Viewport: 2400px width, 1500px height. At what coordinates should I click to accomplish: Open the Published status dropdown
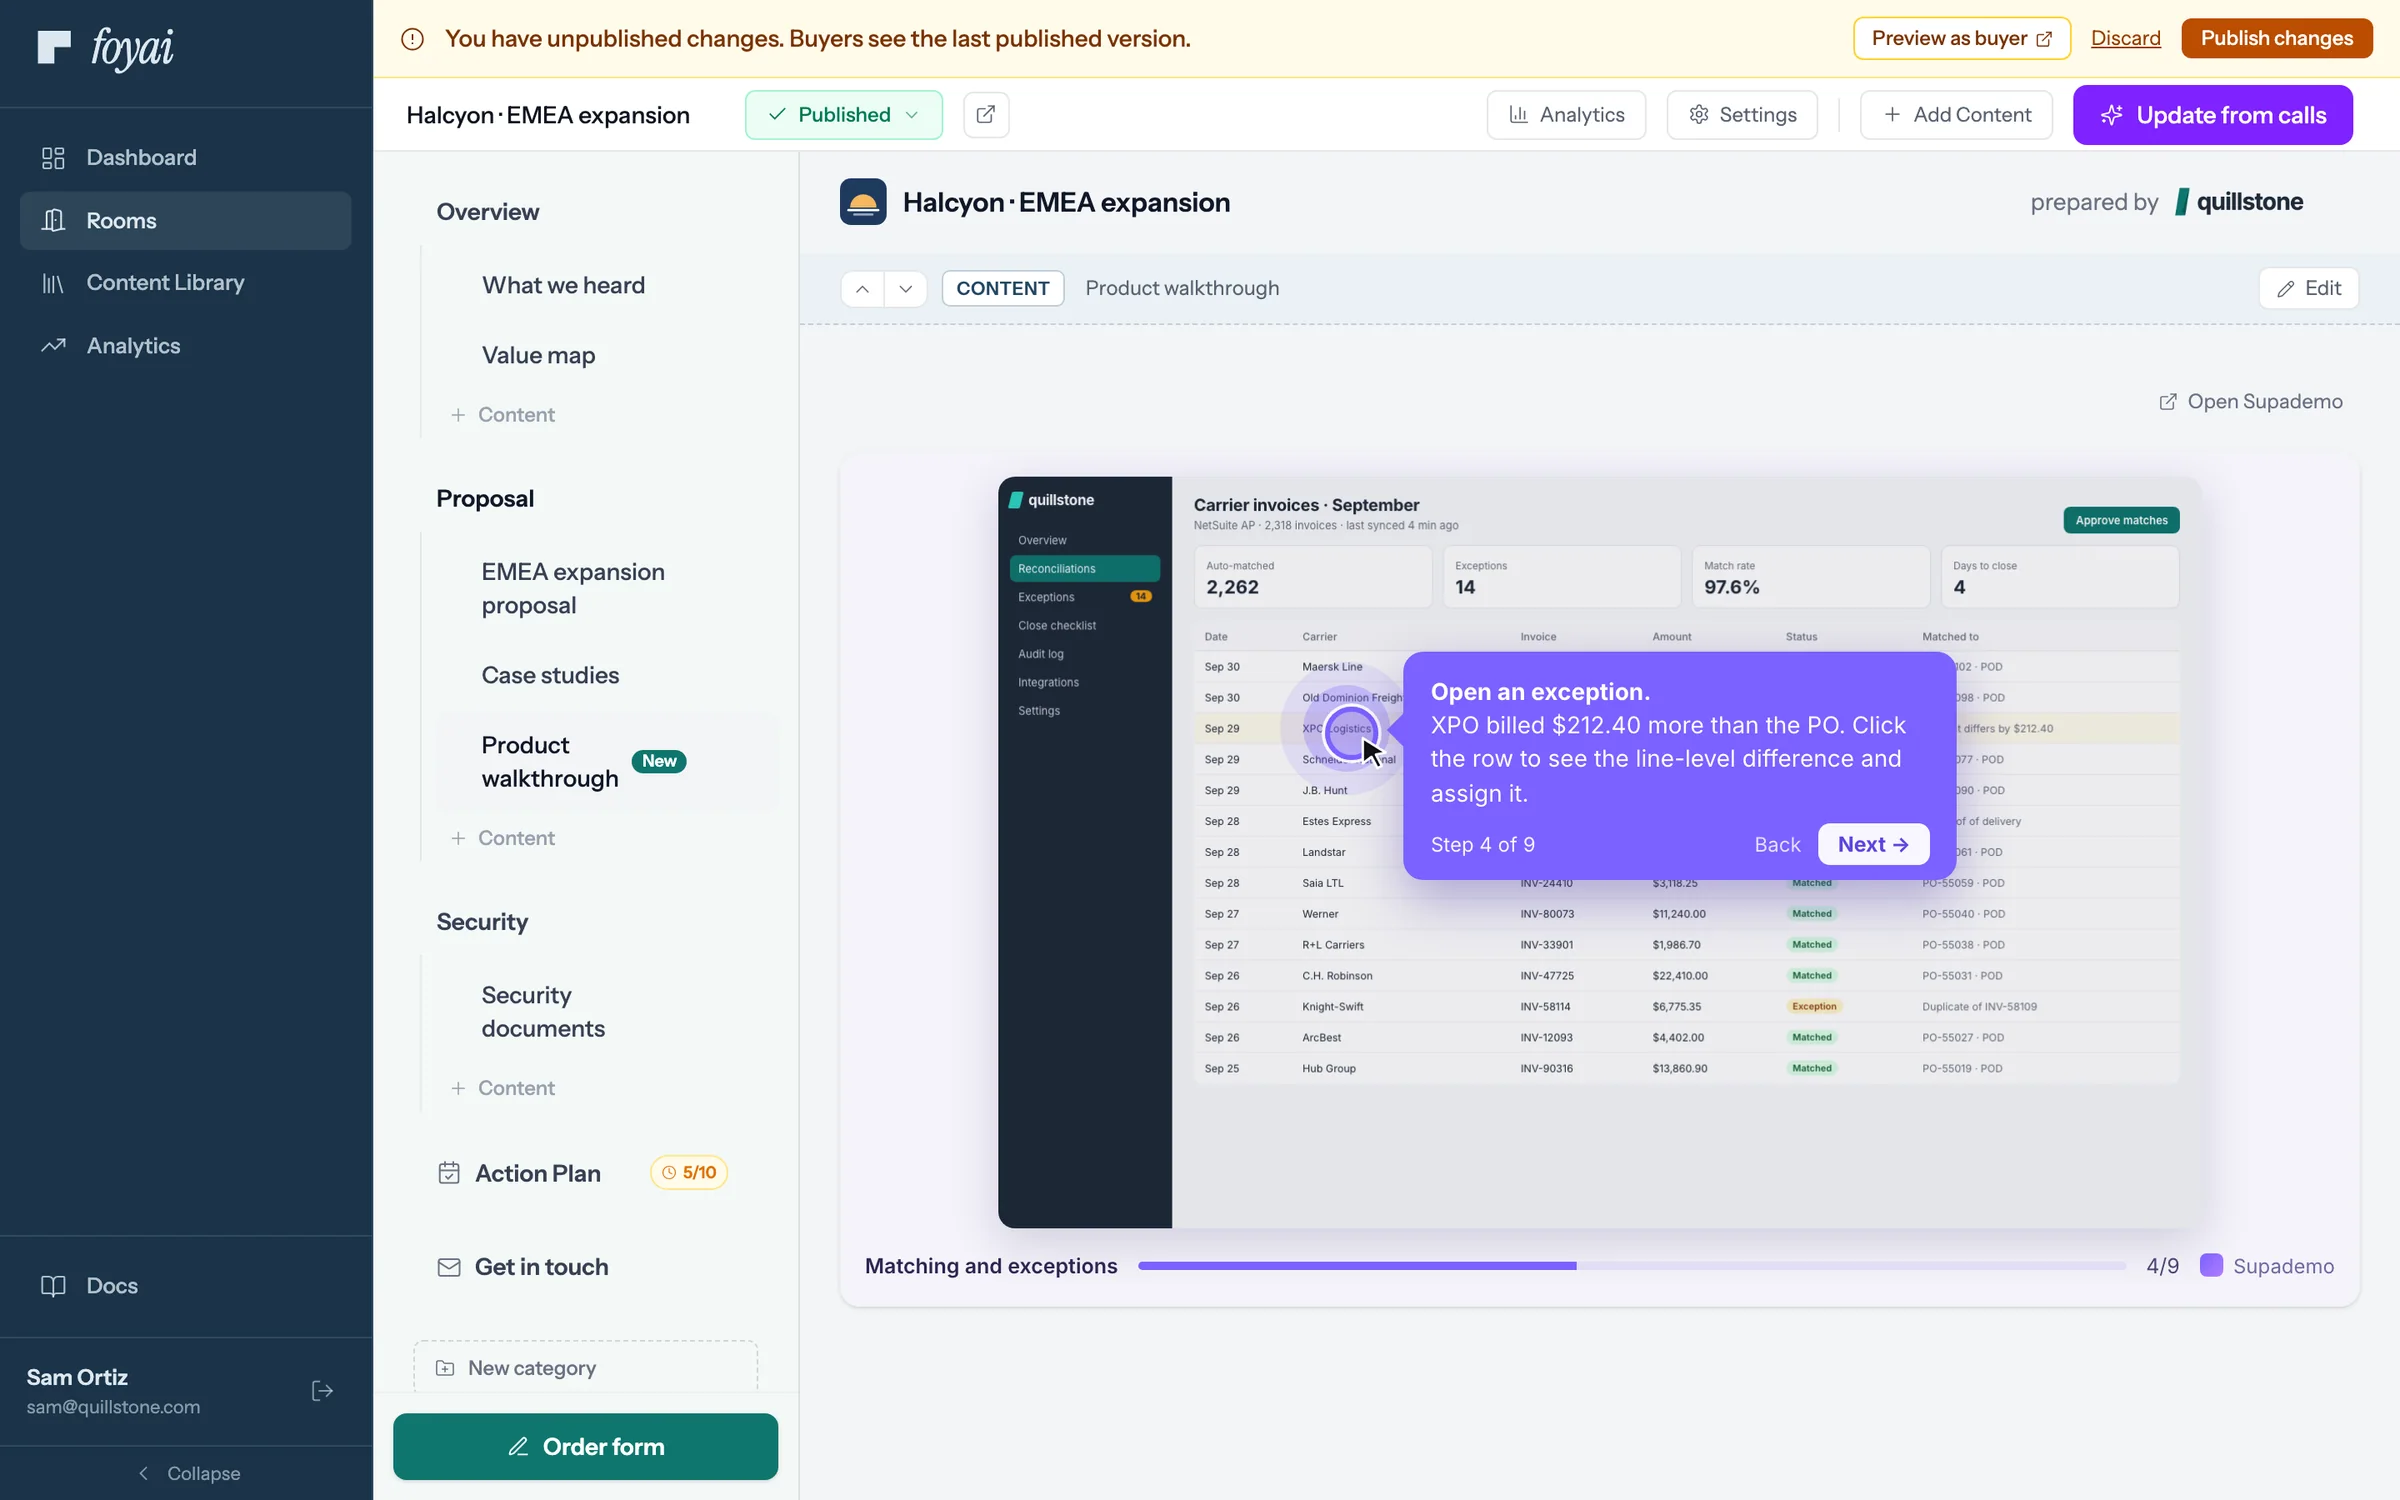pos(843,115)
